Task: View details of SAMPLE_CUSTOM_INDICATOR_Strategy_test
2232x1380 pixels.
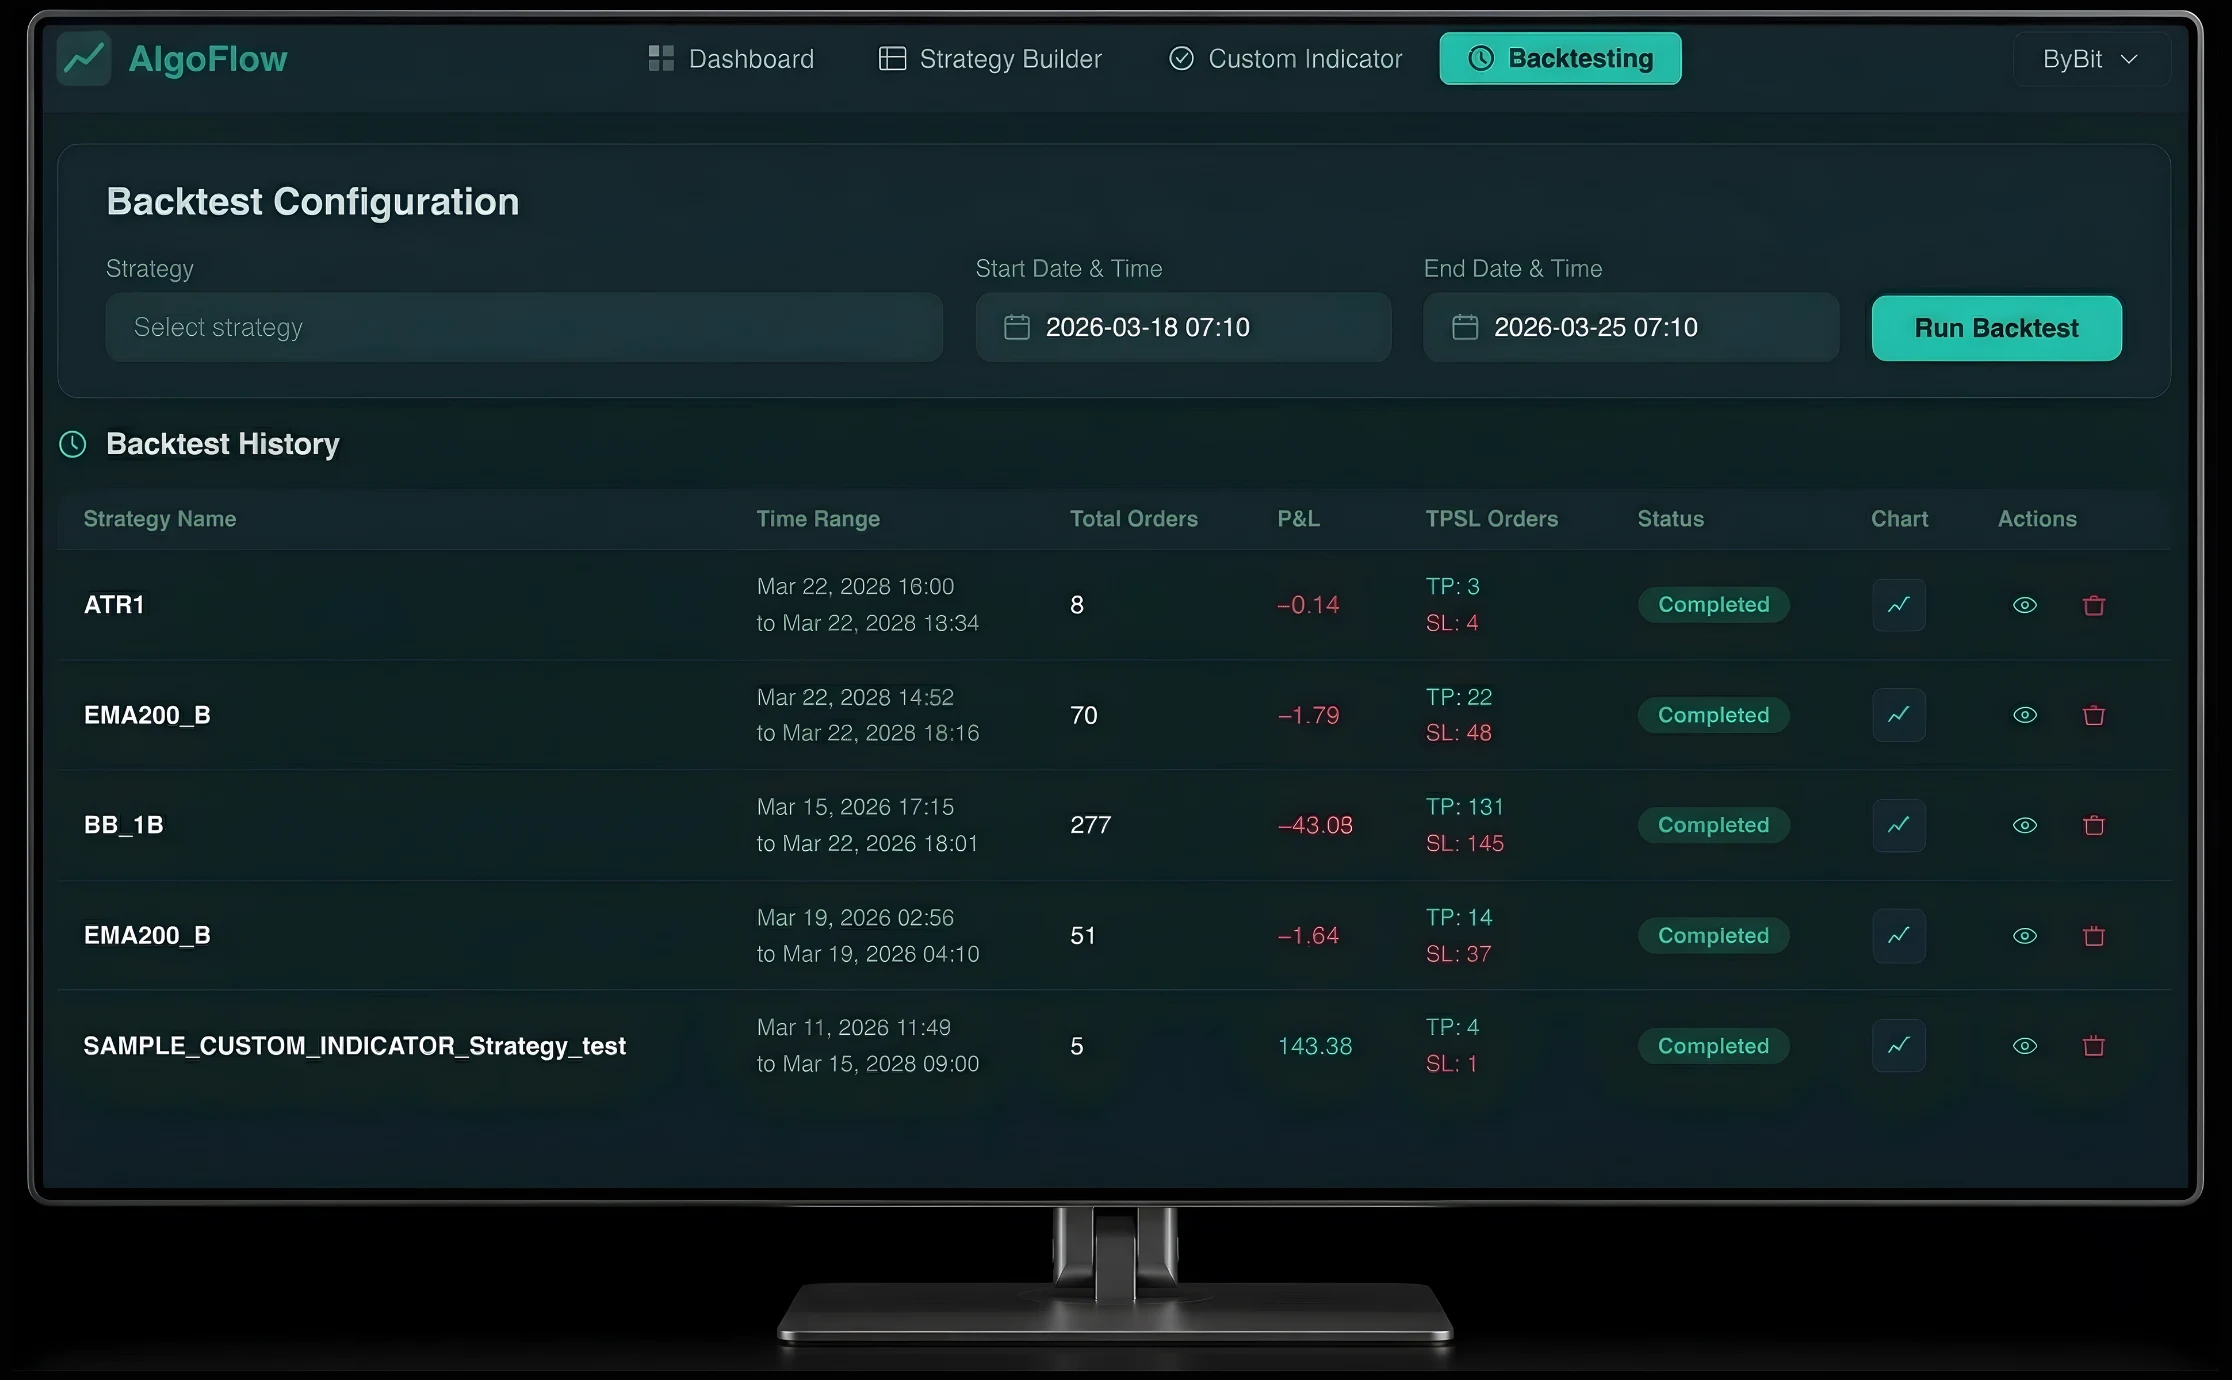Action: tap(2025, 1046)
